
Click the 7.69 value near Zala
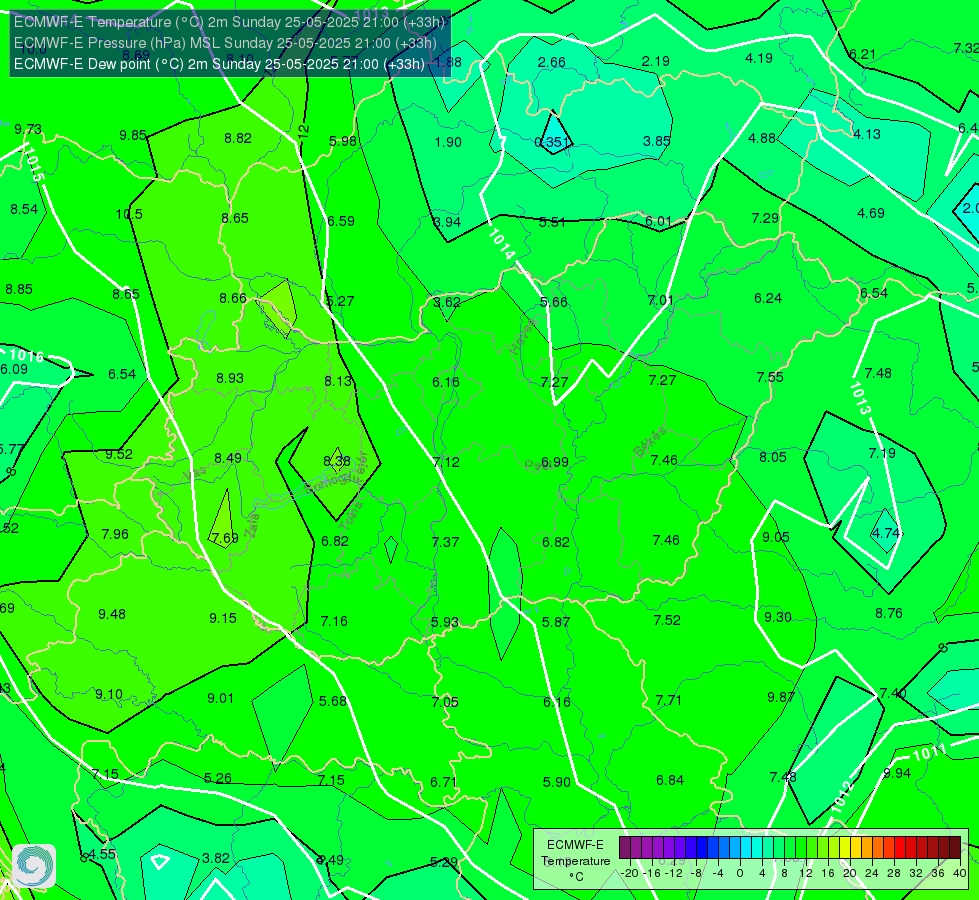(225, 538)
